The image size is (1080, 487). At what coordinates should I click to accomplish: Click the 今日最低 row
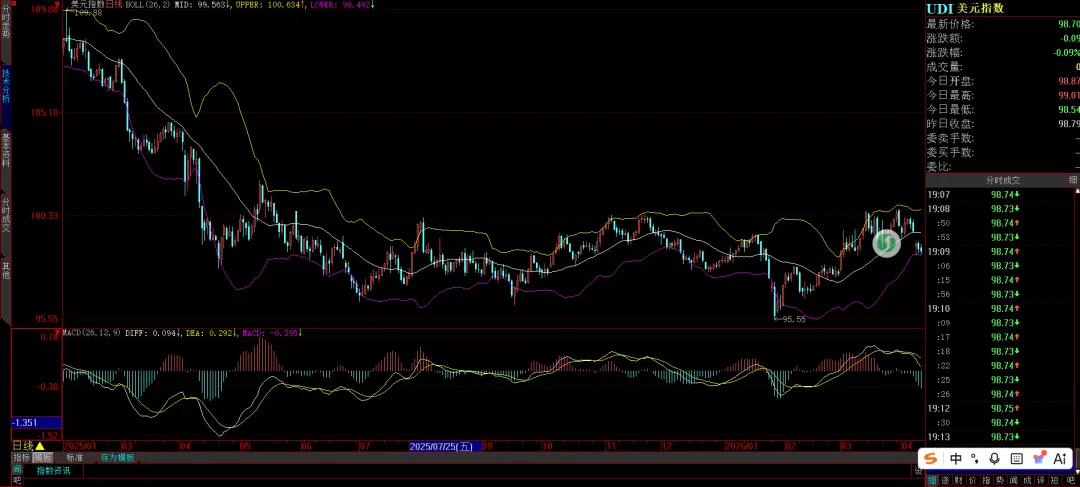click(1003, 110)
